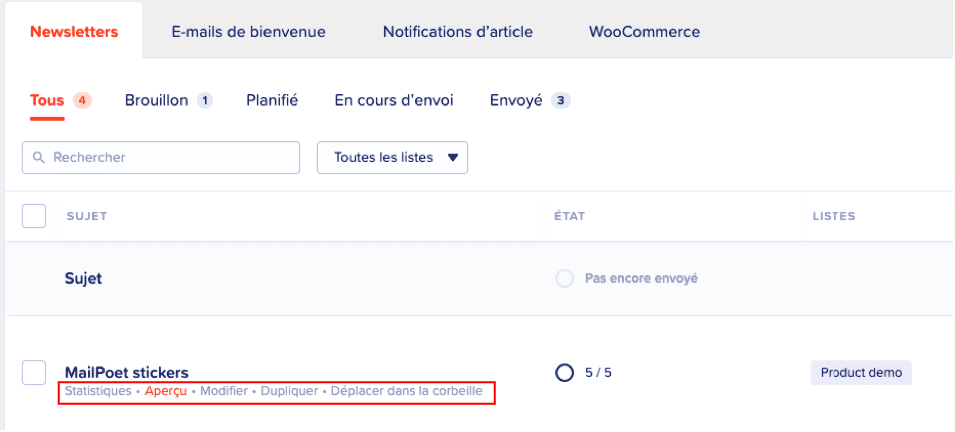Viewport: 955px width, 432px height.
Task: Click the search magnifier icon
Action: (40, 158)
